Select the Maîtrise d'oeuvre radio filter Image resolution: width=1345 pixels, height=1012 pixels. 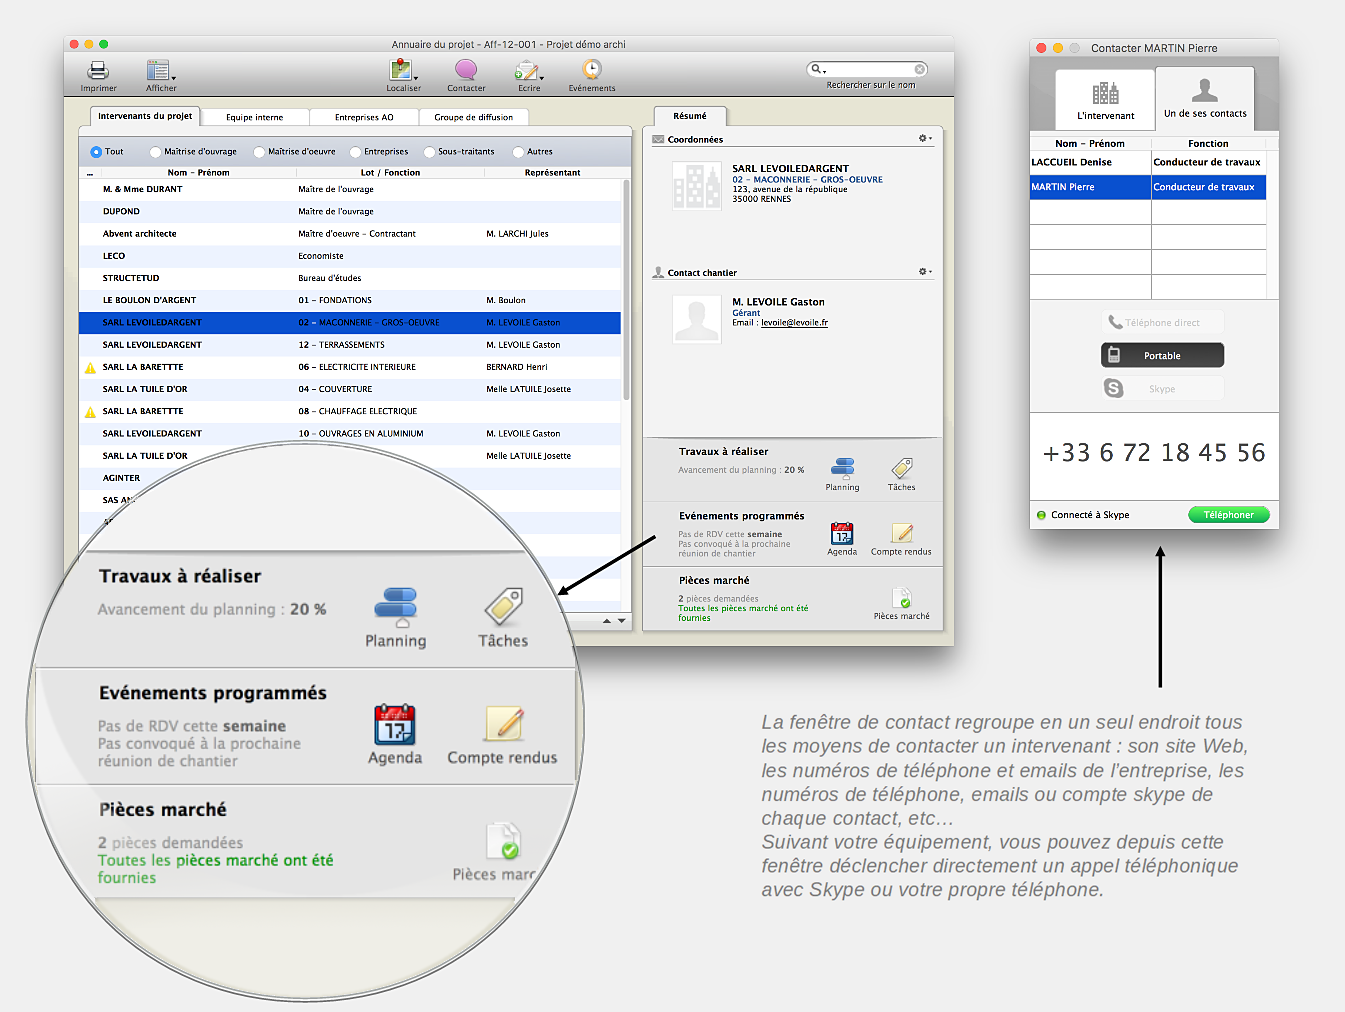pos(259,152)
